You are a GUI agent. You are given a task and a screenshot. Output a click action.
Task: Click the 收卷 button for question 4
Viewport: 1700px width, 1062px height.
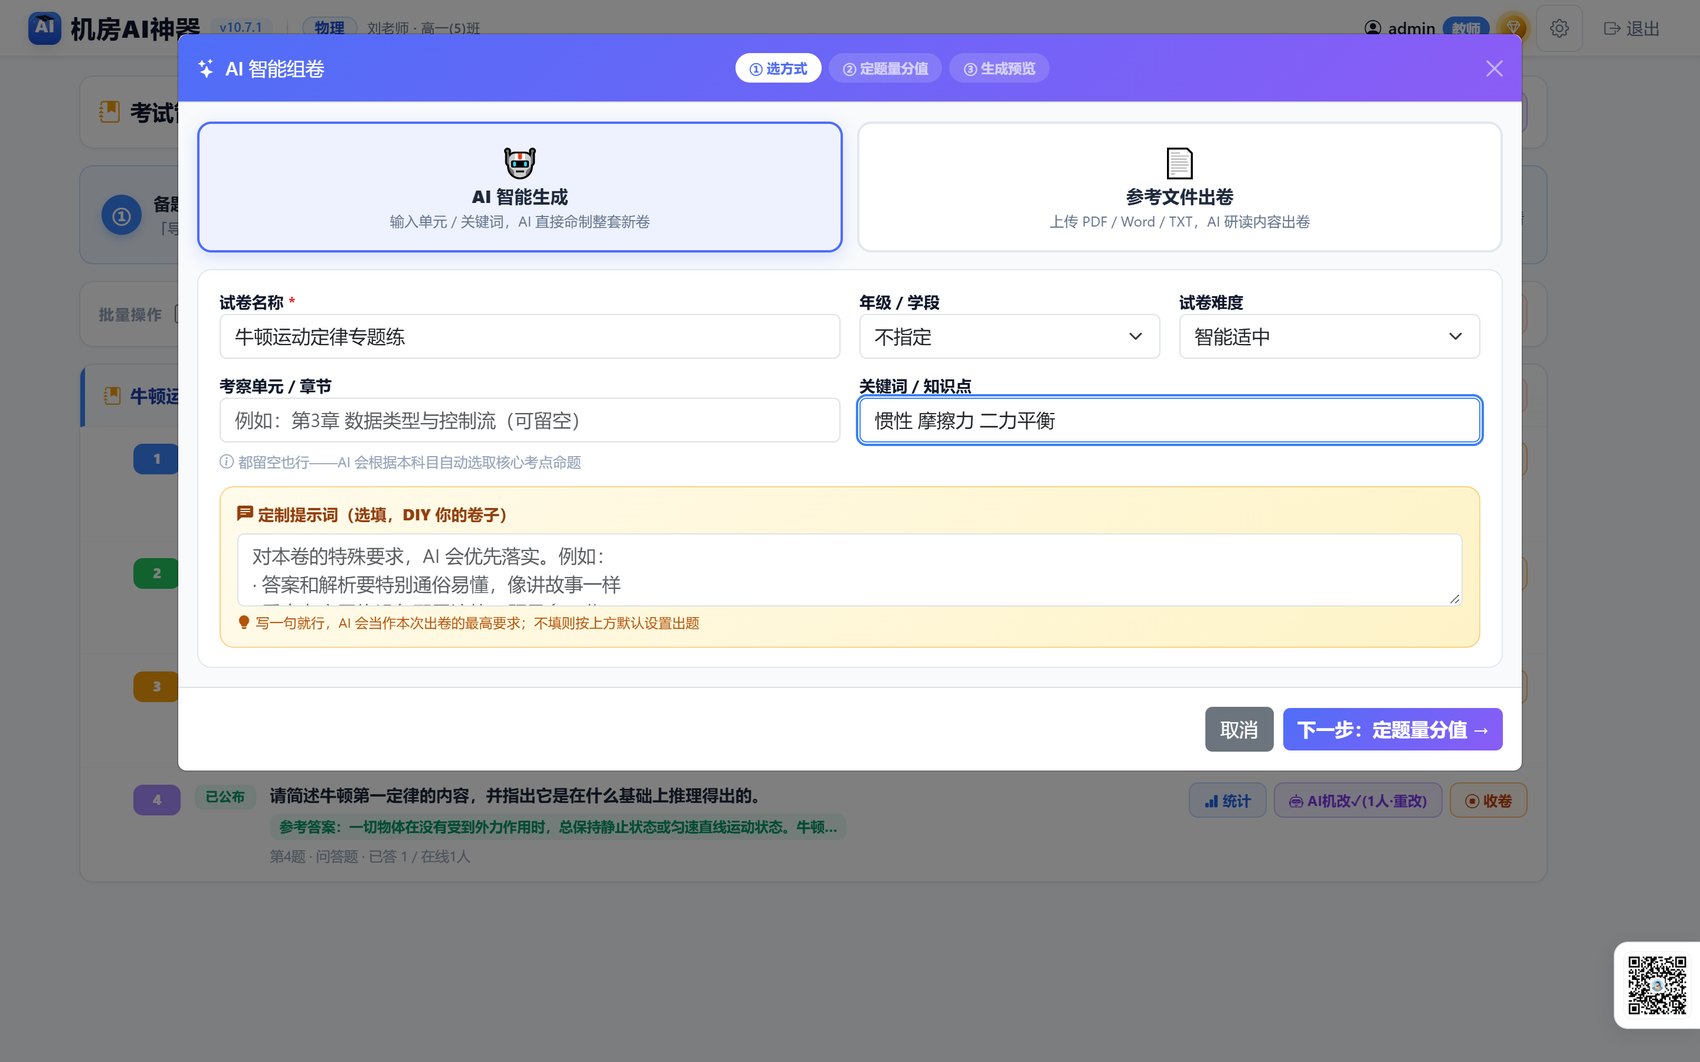click(1488, 800)
